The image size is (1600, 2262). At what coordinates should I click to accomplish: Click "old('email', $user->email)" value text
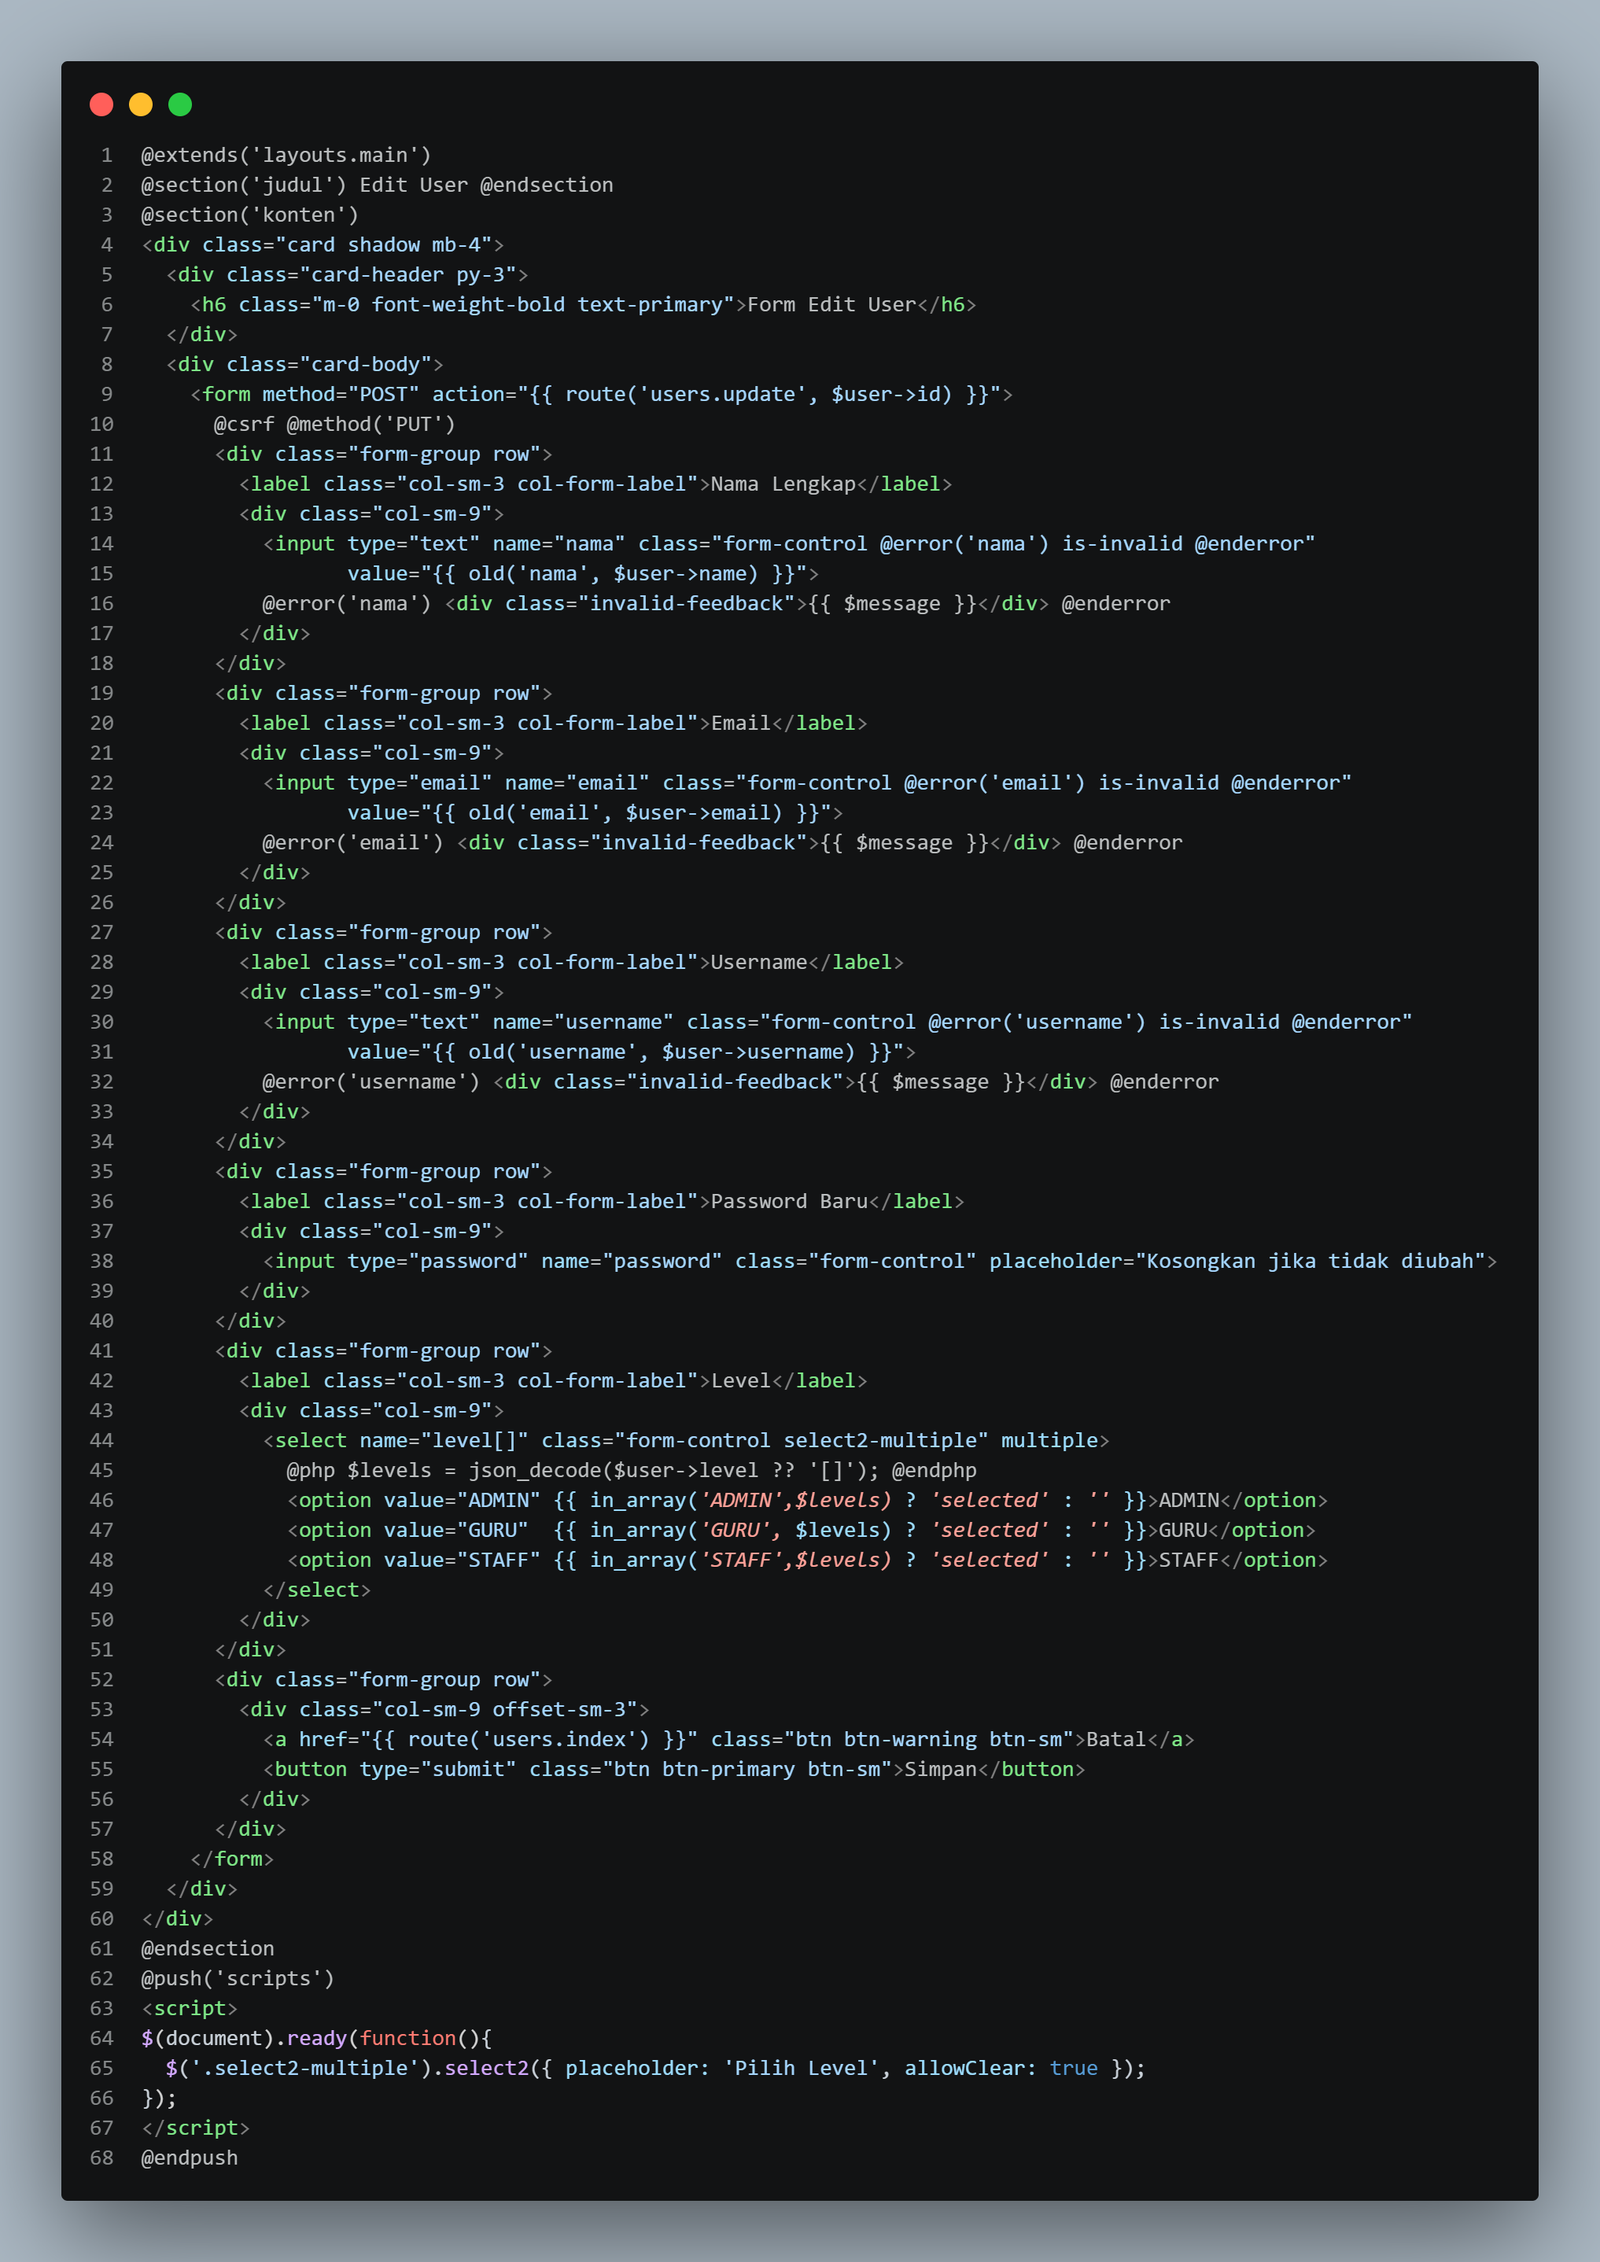(626, 813)
